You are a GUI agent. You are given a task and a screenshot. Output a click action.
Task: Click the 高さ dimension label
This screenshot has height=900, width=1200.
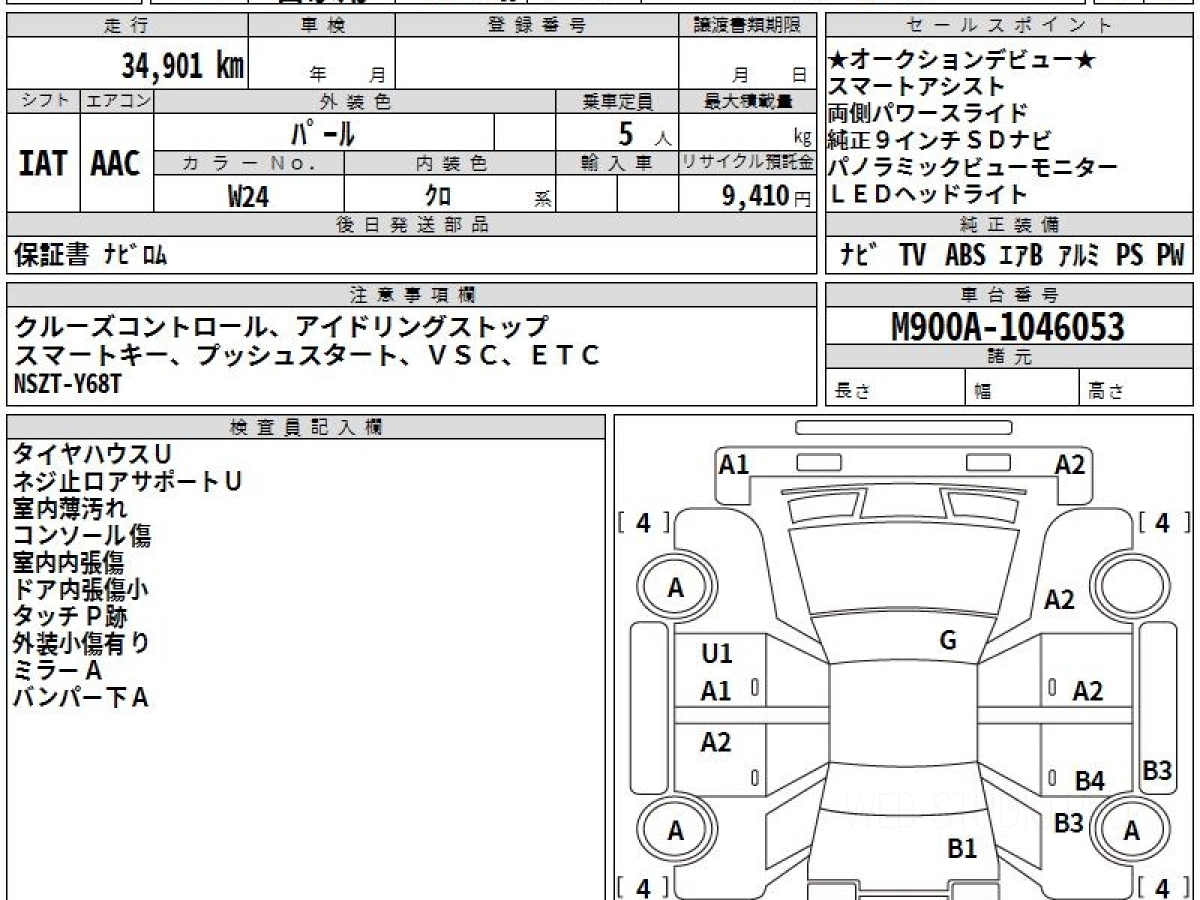coord(1107,391)
